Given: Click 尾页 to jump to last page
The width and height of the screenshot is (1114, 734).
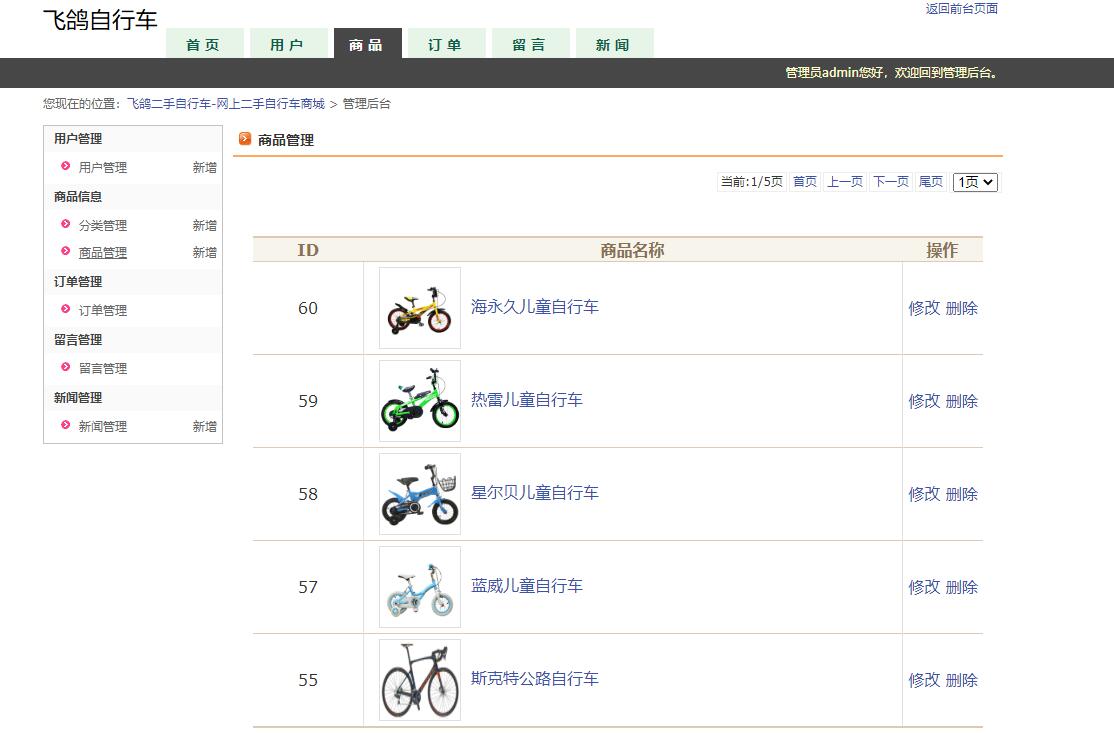Looking at the screenshot, I should pos(930,182).
